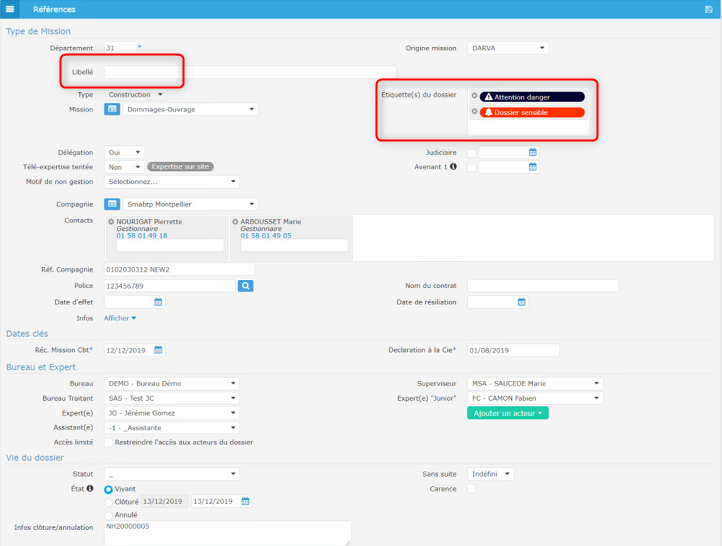Tick the Judiciaire checkbox
Screen dimensions: 722x546
click(472, 153)
